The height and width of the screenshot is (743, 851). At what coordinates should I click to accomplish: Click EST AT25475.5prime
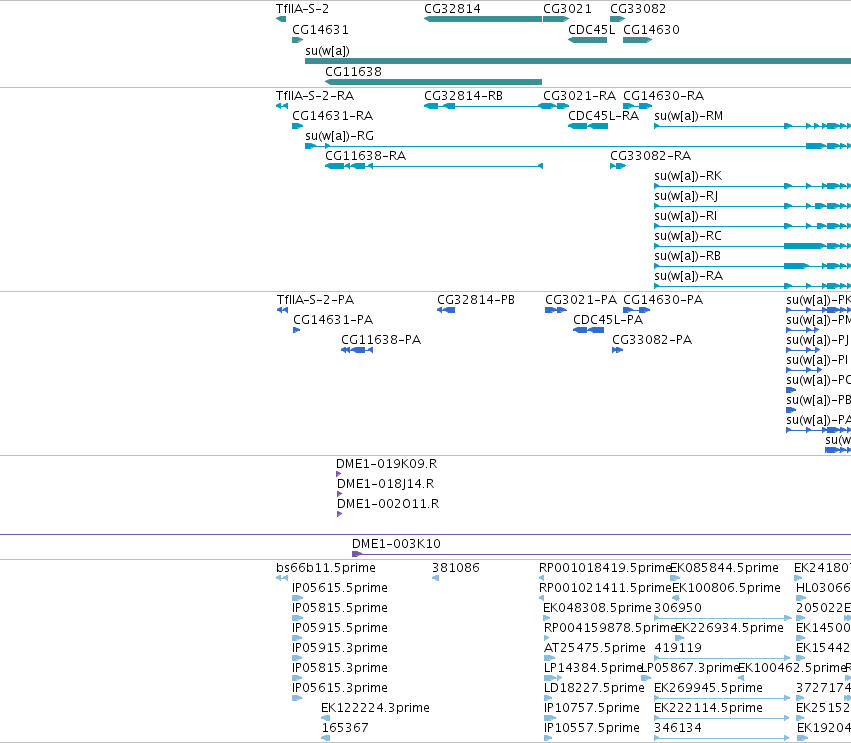[x=594, y=649]
